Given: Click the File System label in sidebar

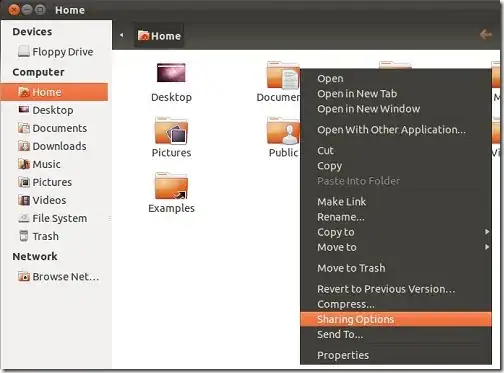Looking at the screenshot, I should 60,218.
